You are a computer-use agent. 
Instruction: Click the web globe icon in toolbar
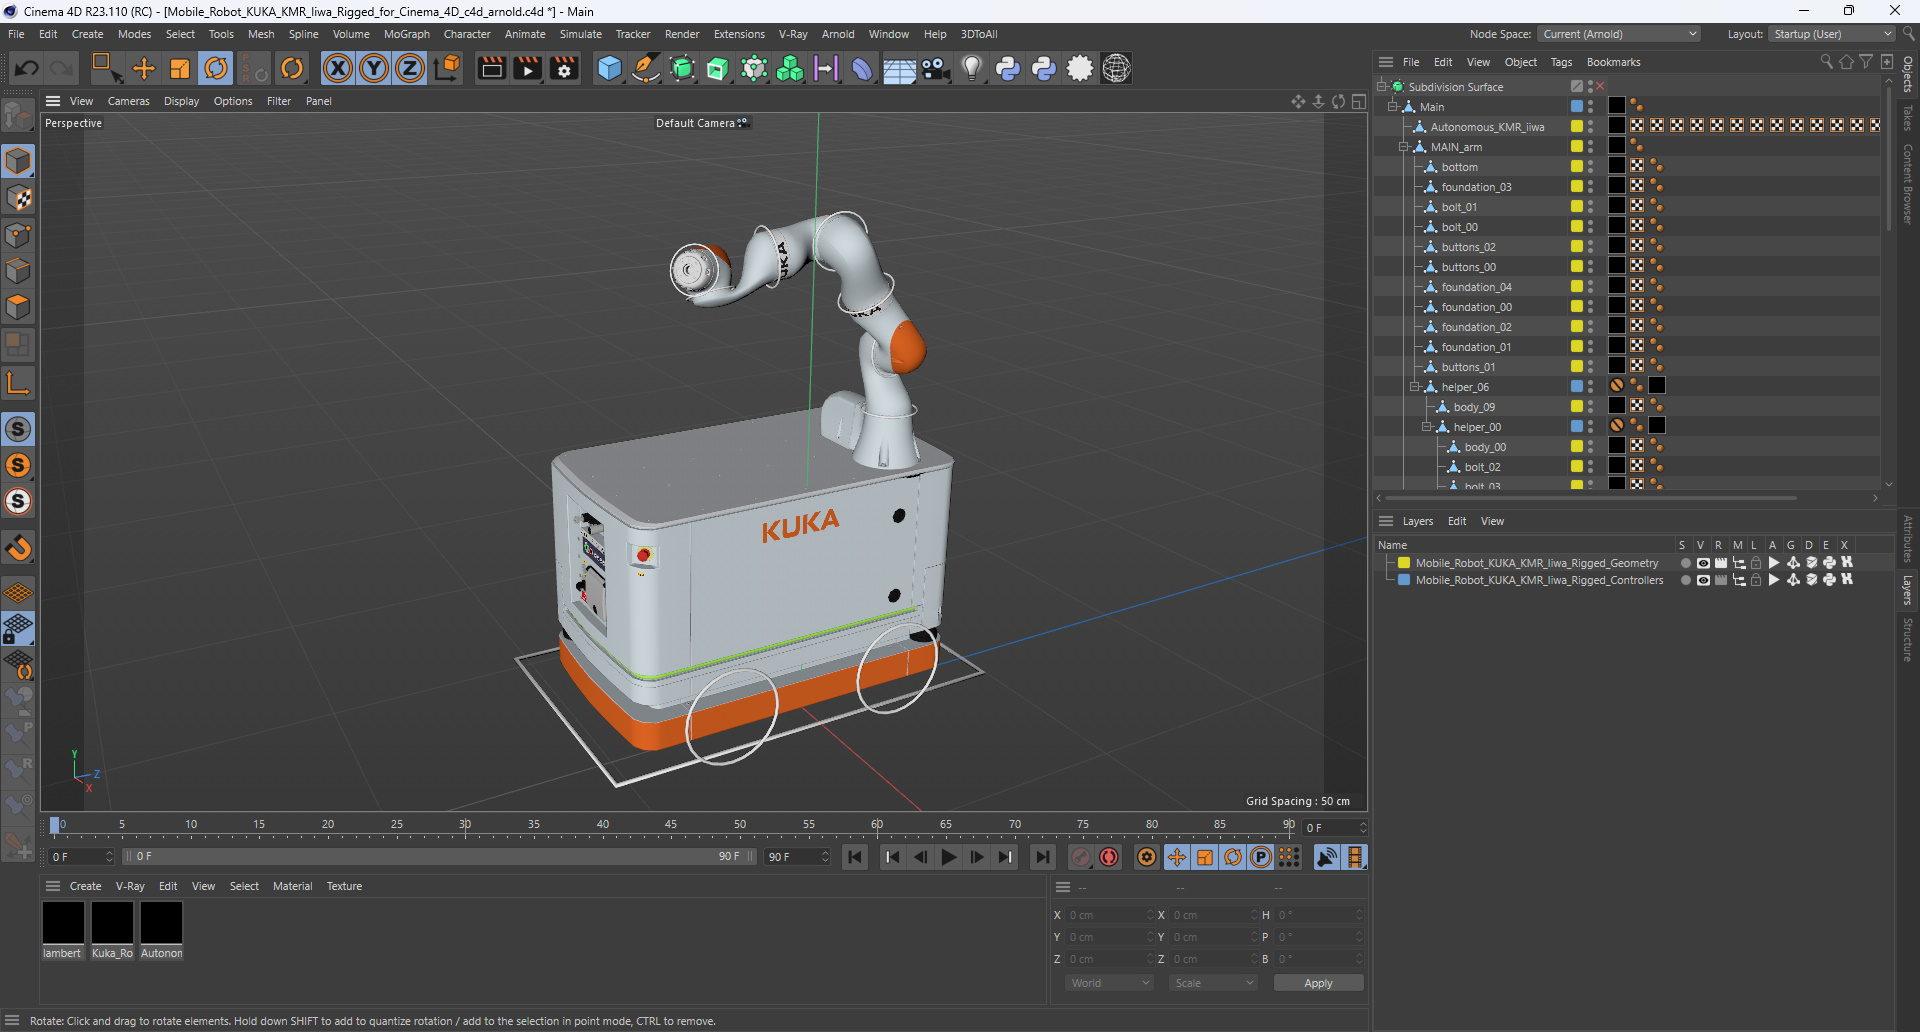(x=1117, y=68)
